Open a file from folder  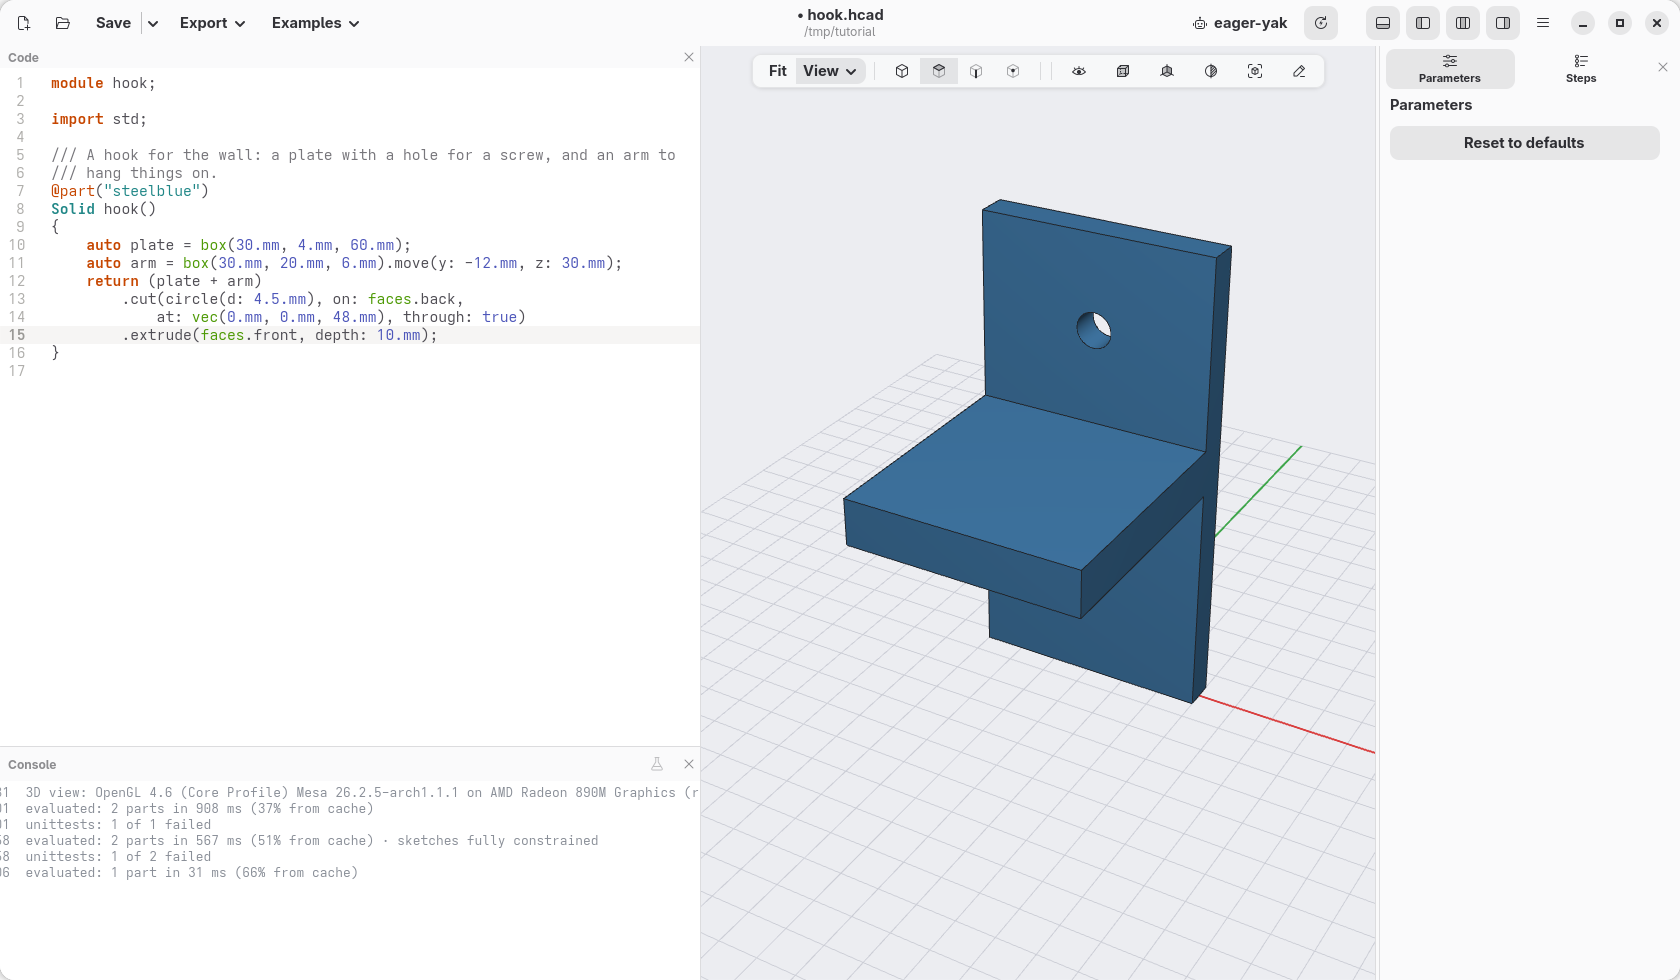pyautogui.click(x=63, y=23)
